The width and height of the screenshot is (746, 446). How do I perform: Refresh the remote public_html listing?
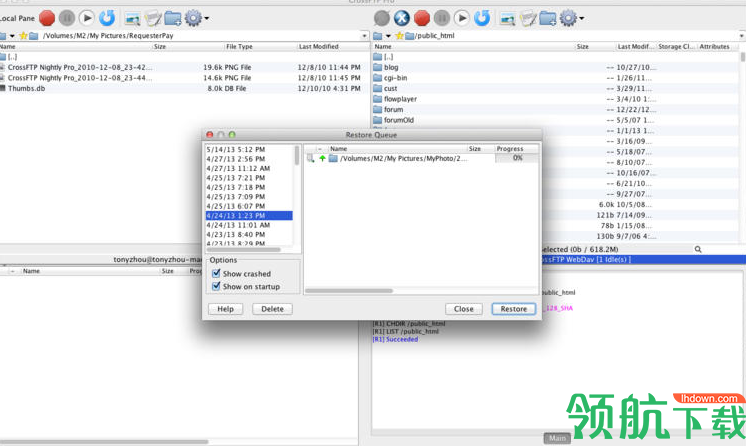click(482, 18)
